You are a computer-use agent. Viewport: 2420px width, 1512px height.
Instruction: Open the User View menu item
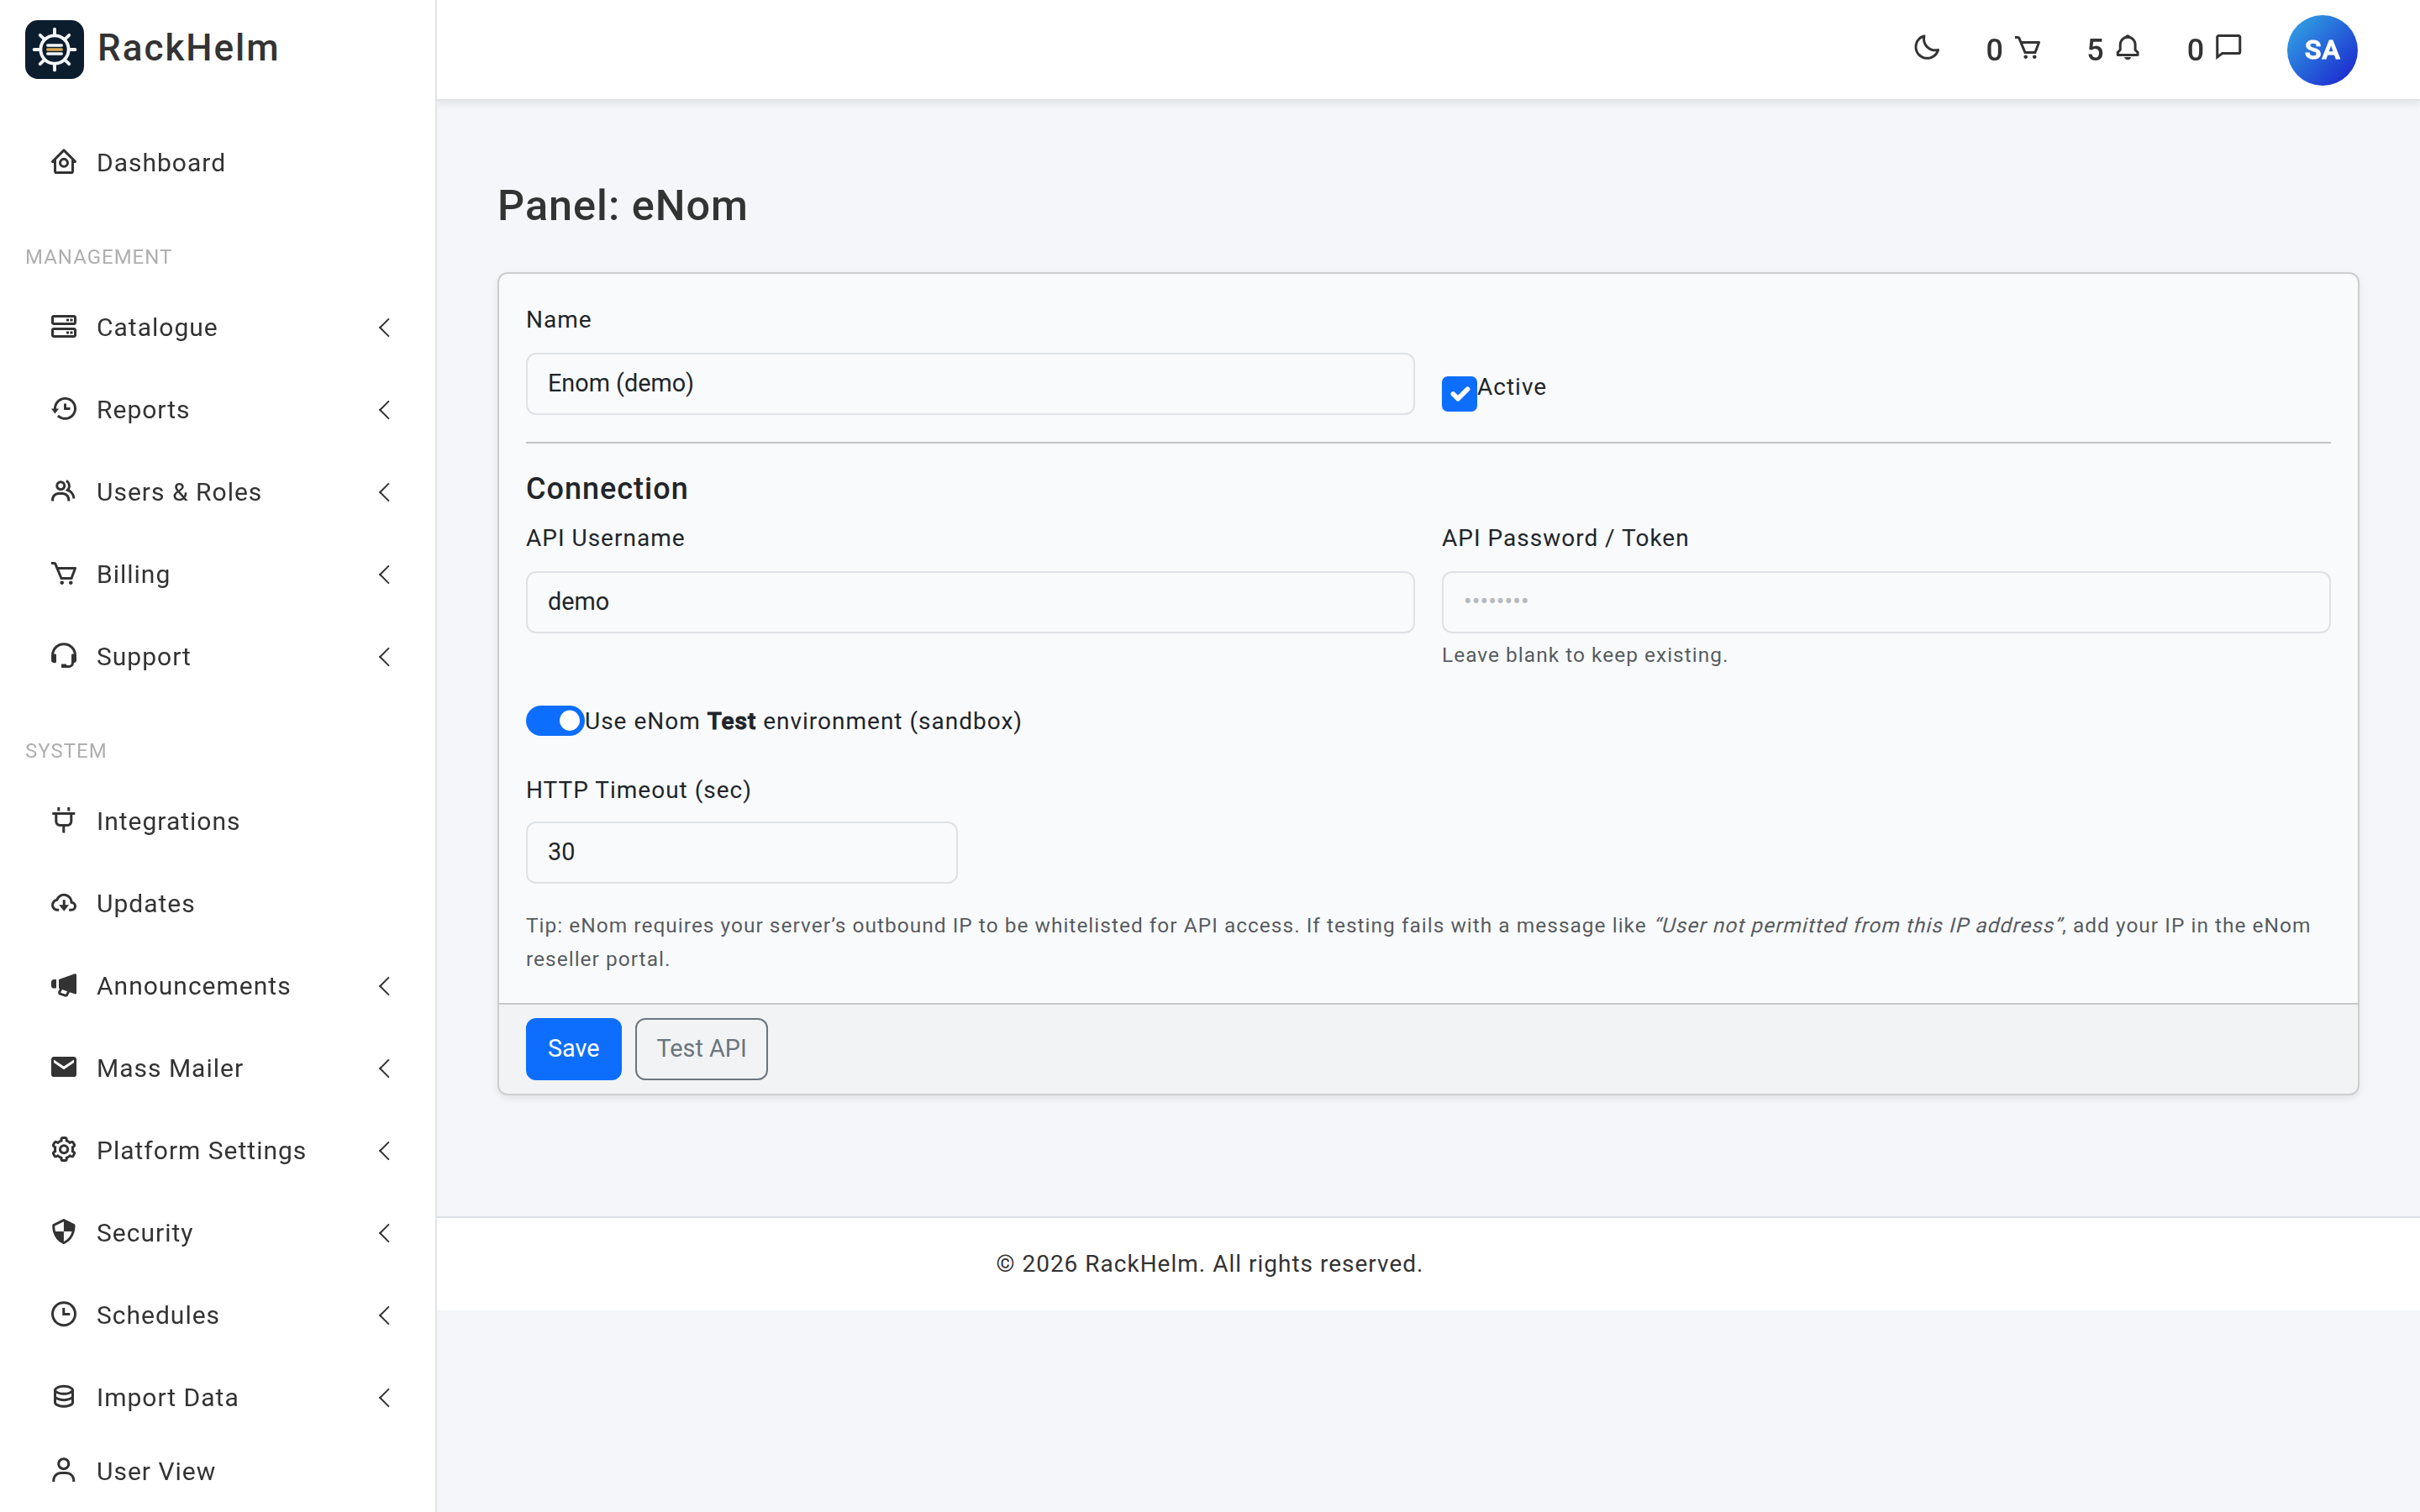pyautogui.click(x=218, y=1471)
